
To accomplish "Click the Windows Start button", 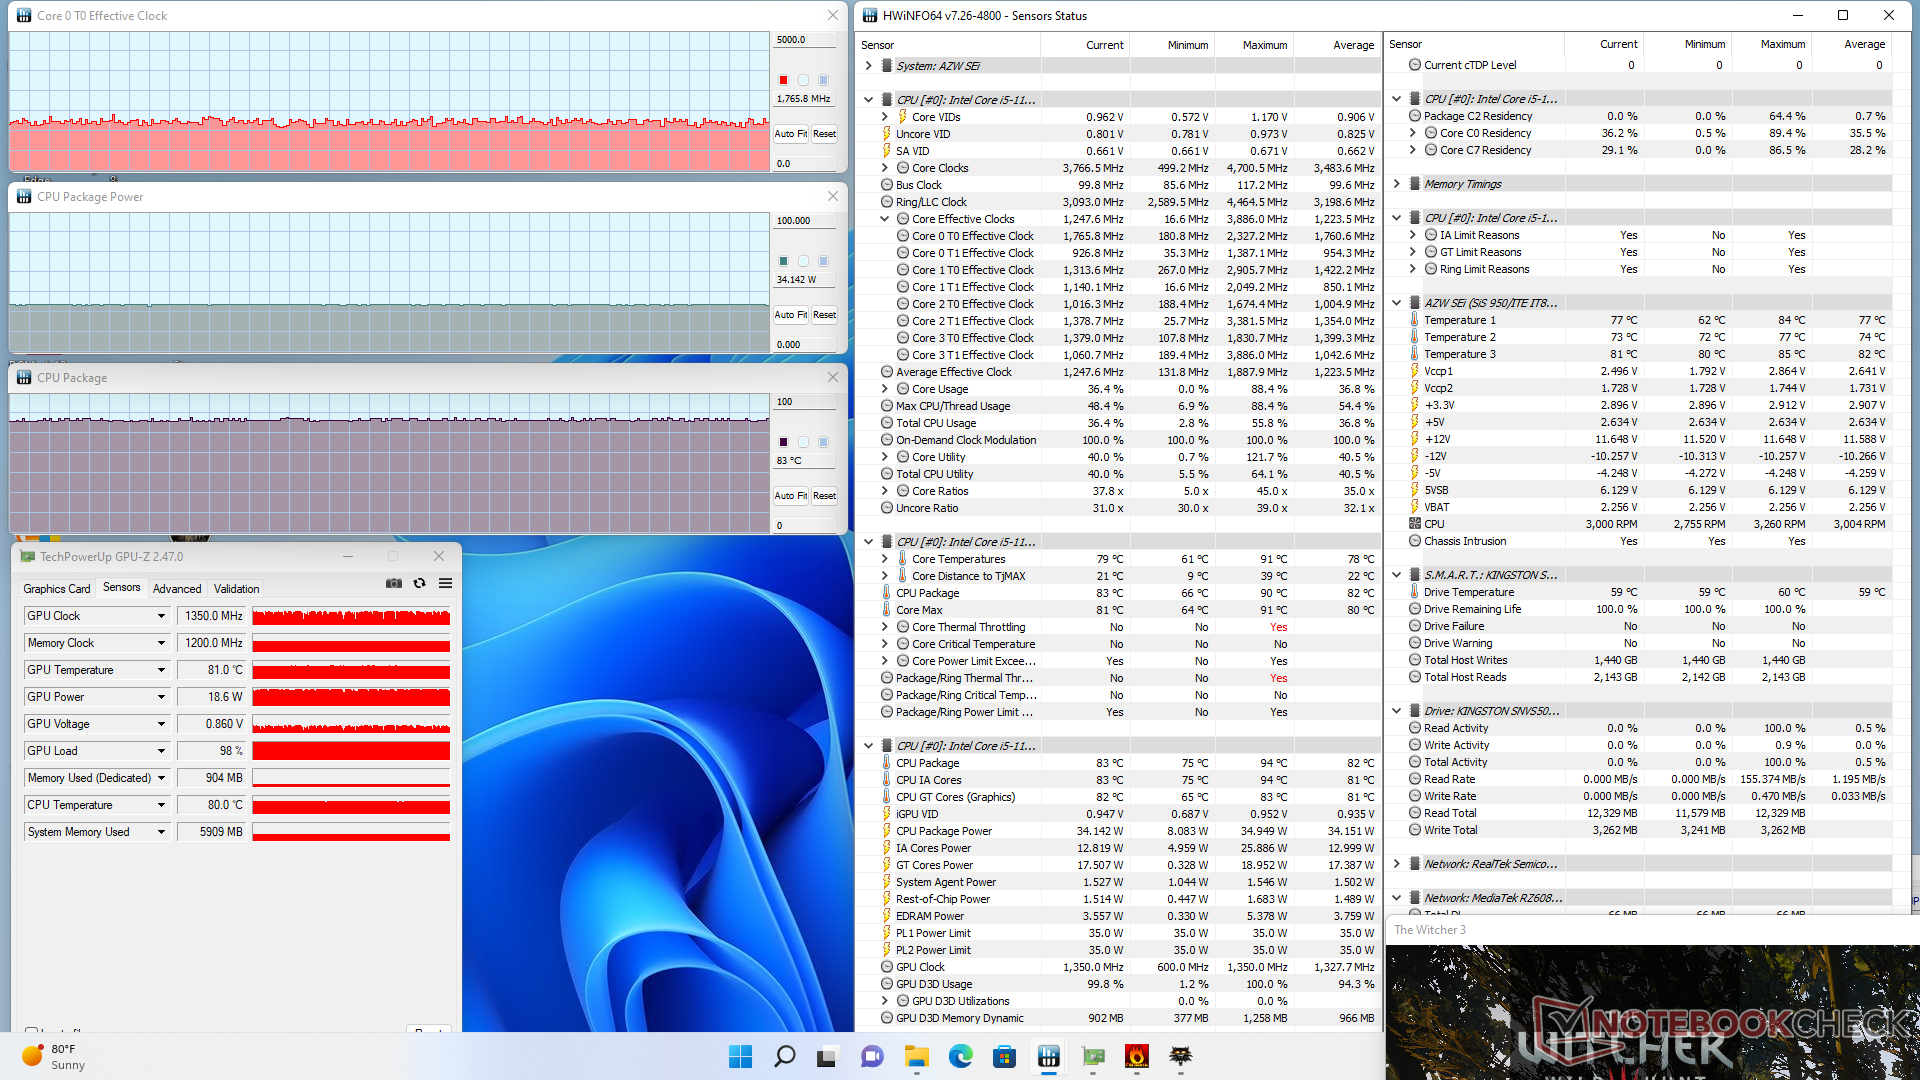I will tap(740, 1057).
